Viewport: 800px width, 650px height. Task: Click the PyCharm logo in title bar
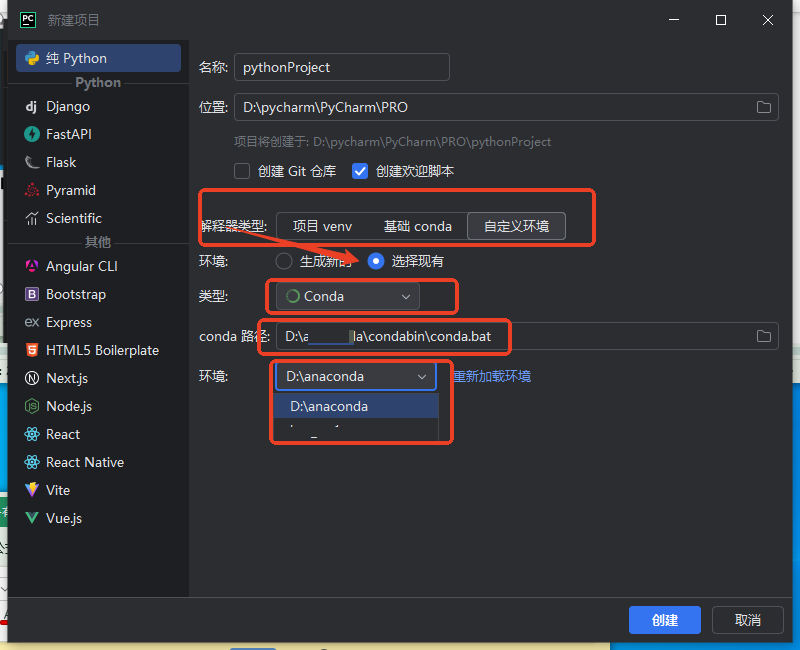click(28, 20)
